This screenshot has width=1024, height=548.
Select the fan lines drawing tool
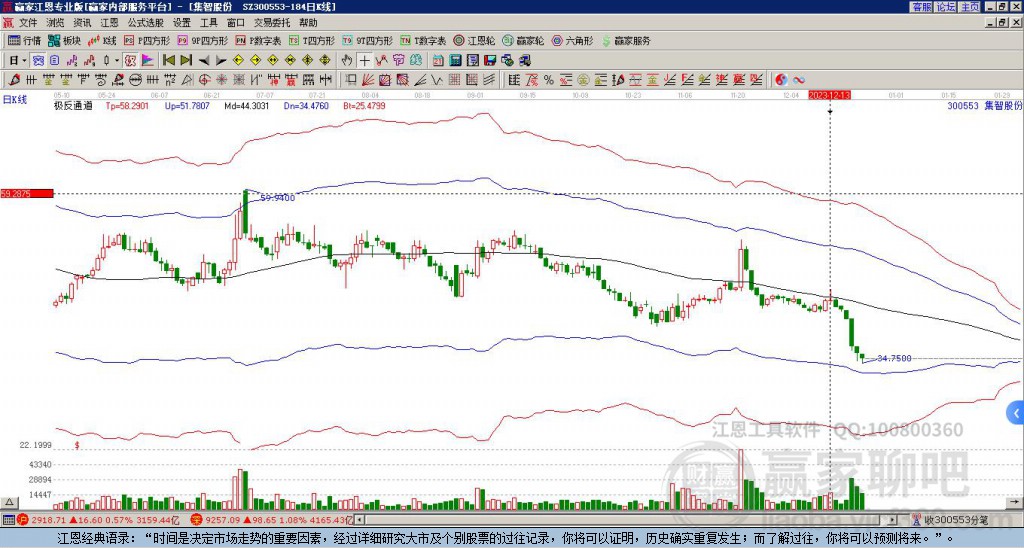point(368,80)
